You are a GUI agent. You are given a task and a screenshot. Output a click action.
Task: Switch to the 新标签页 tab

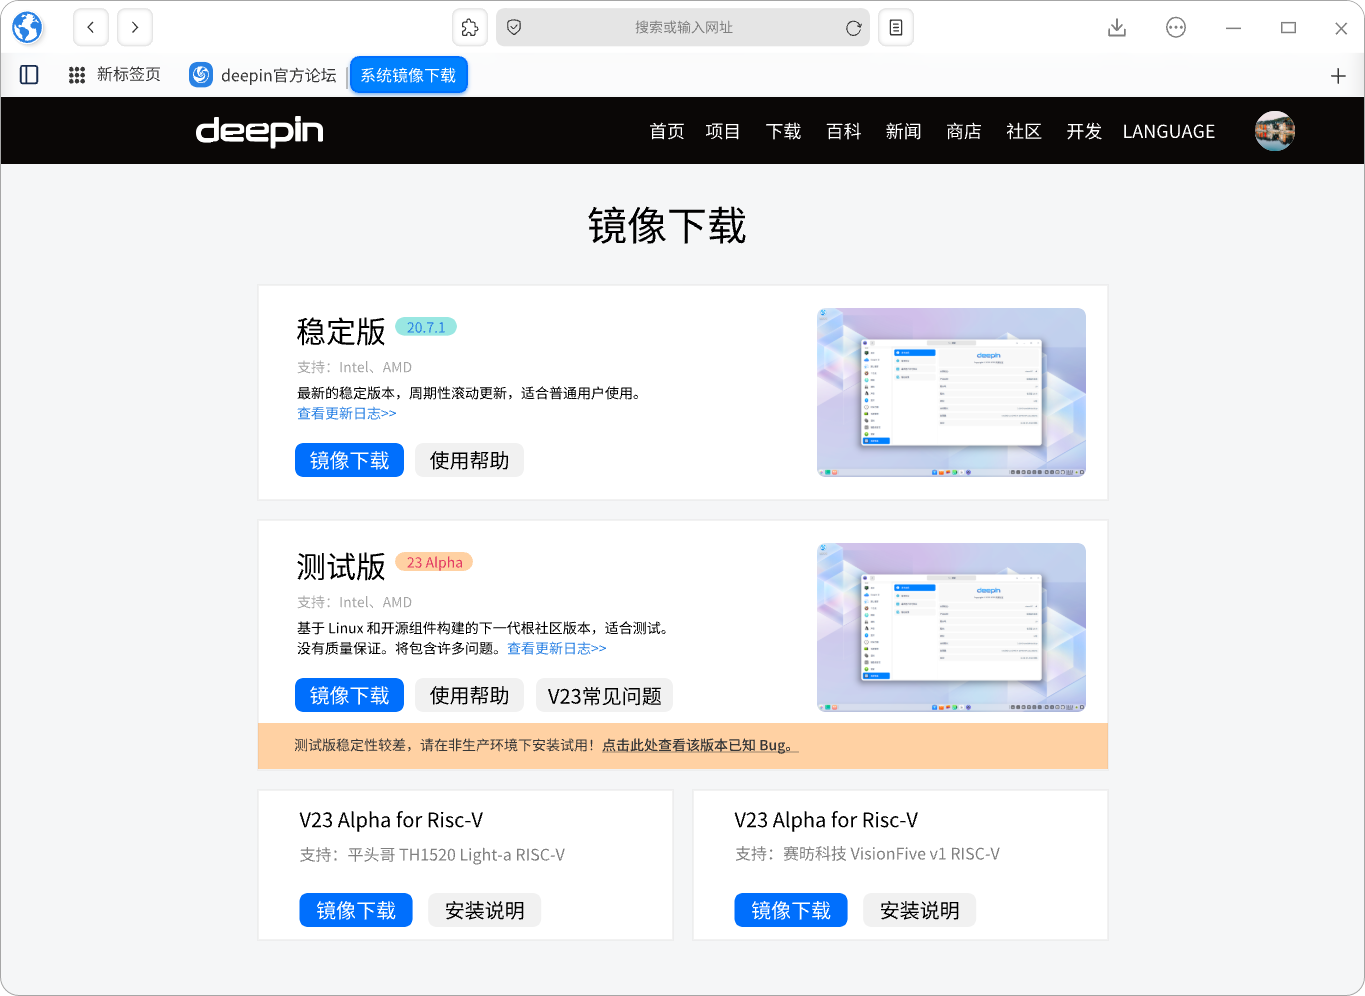[x=115, y=75]
